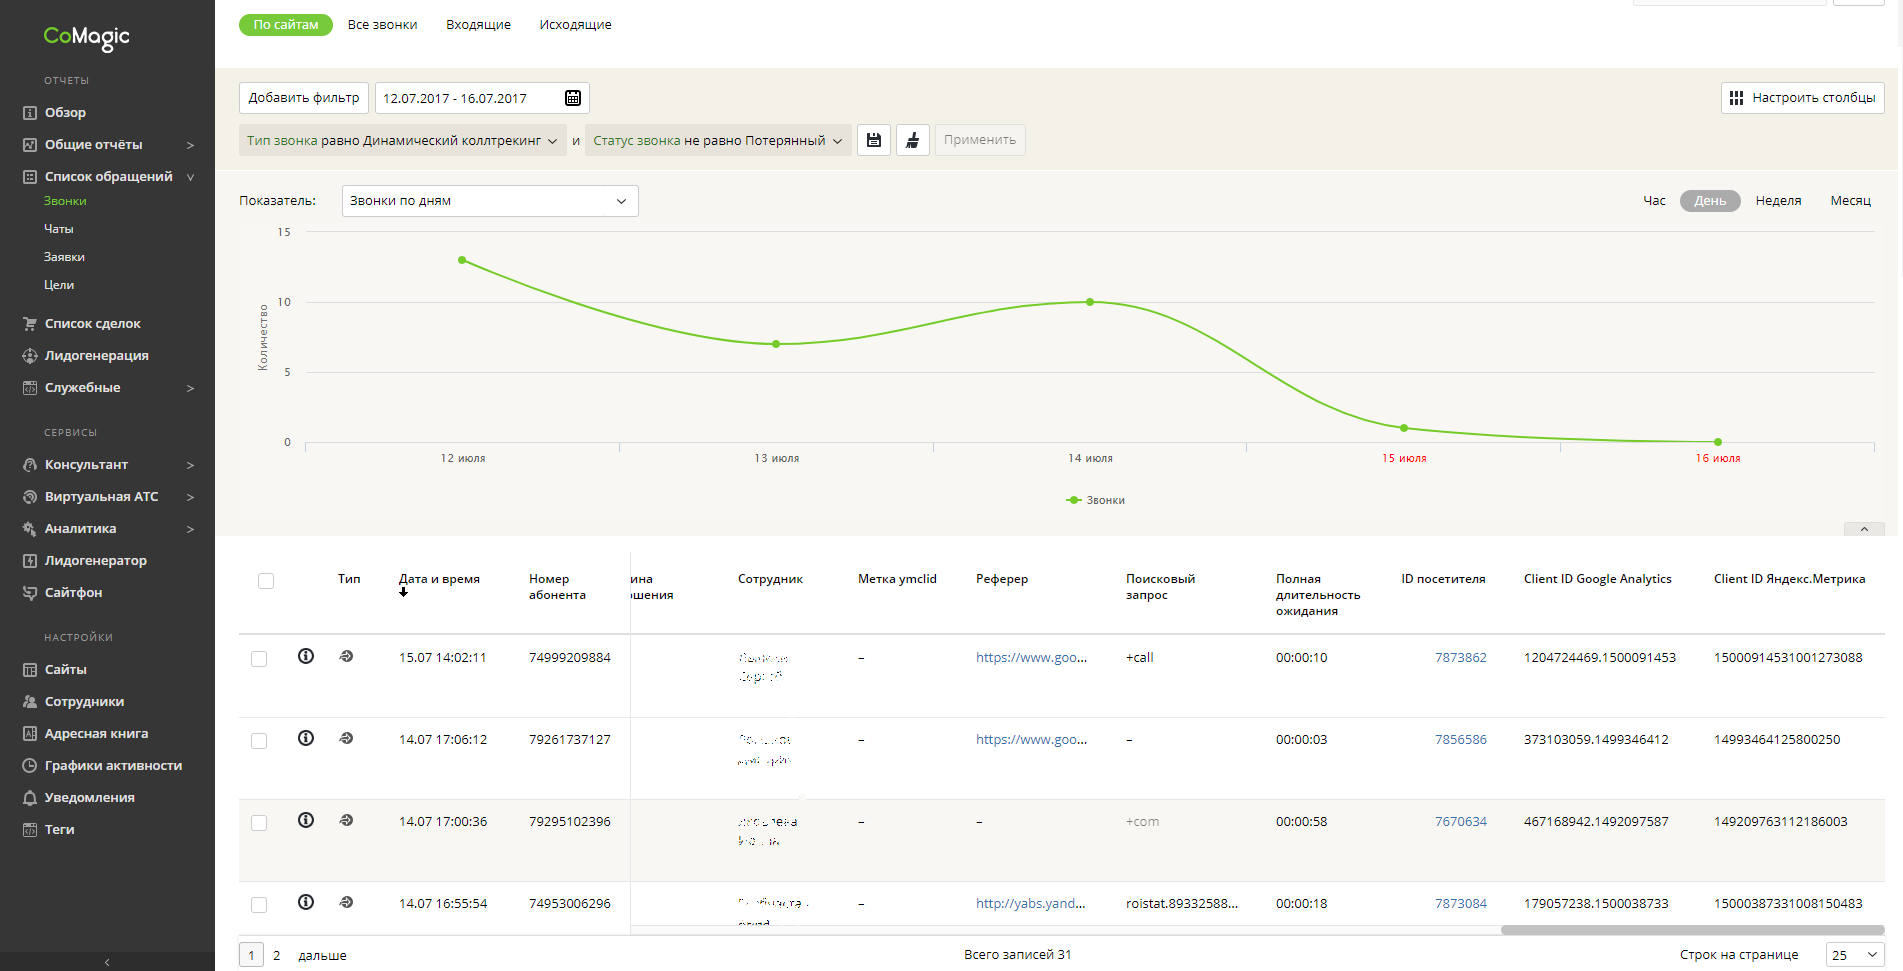Select the Неделя chart period
1903x971 pixels.
click(x=1777, y=201)
